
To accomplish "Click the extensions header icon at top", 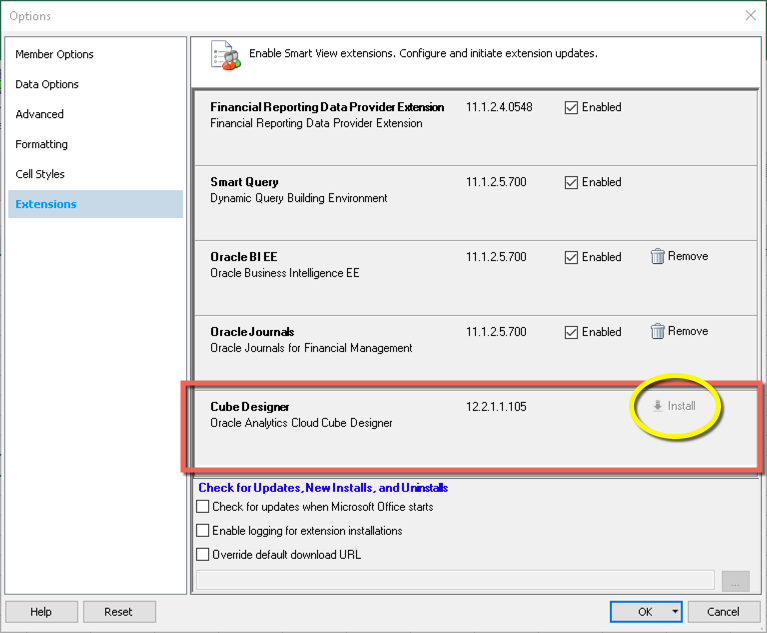I will pyautogui.click(x=225, y=55).
